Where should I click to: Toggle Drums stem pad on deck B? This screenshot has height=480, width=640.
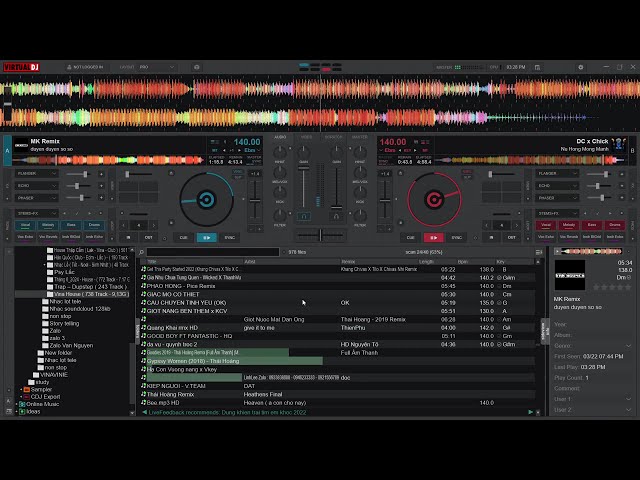[x=615, y=225]
